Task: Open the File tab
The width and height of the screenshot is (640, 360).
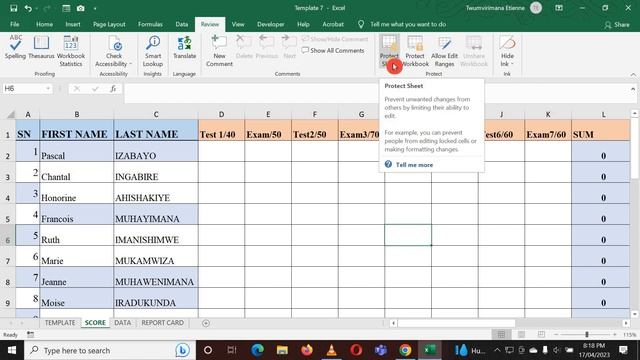Action: [15, 24]
